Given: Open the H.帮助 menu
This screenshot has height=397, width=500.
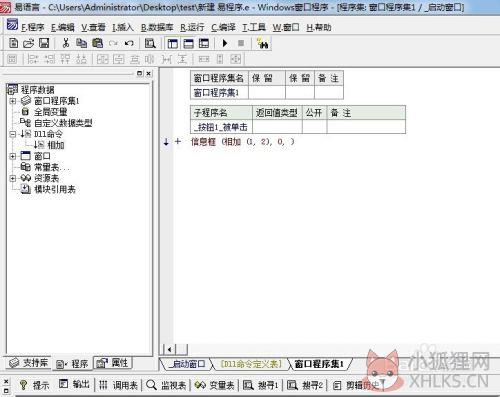Looking at the screenshot, I should (319, 27).
